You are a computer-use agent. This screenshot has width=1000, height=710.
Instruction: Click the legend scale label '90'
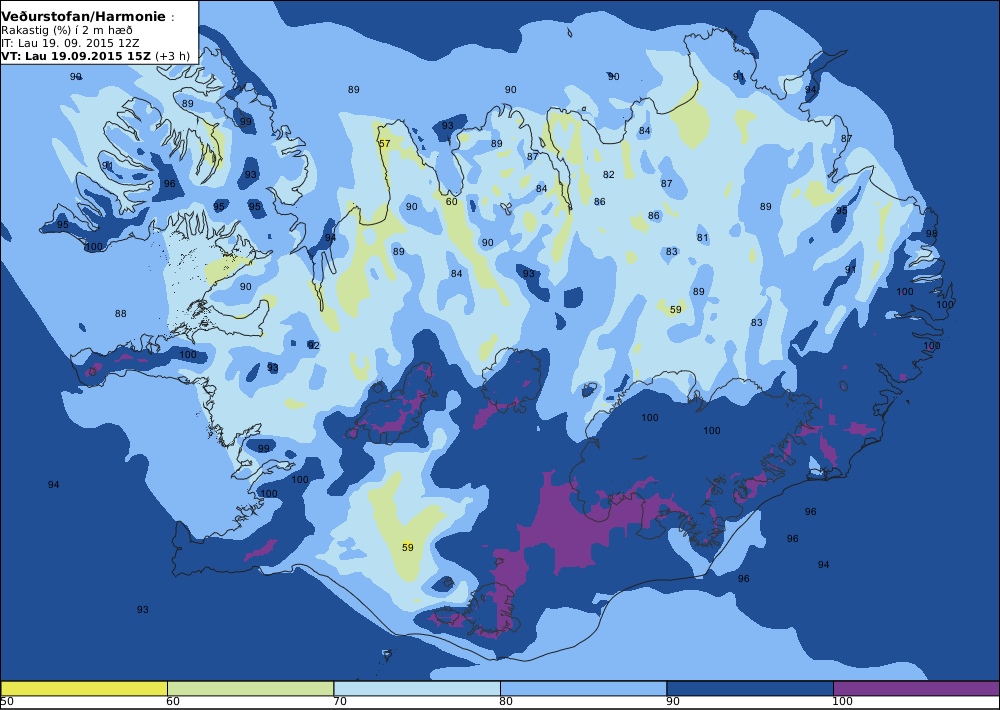point(673,702)
